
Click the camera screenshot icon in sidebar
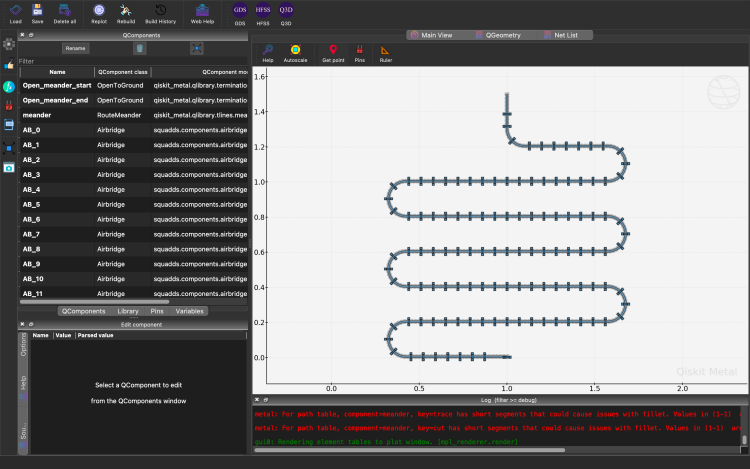point(9,168)
